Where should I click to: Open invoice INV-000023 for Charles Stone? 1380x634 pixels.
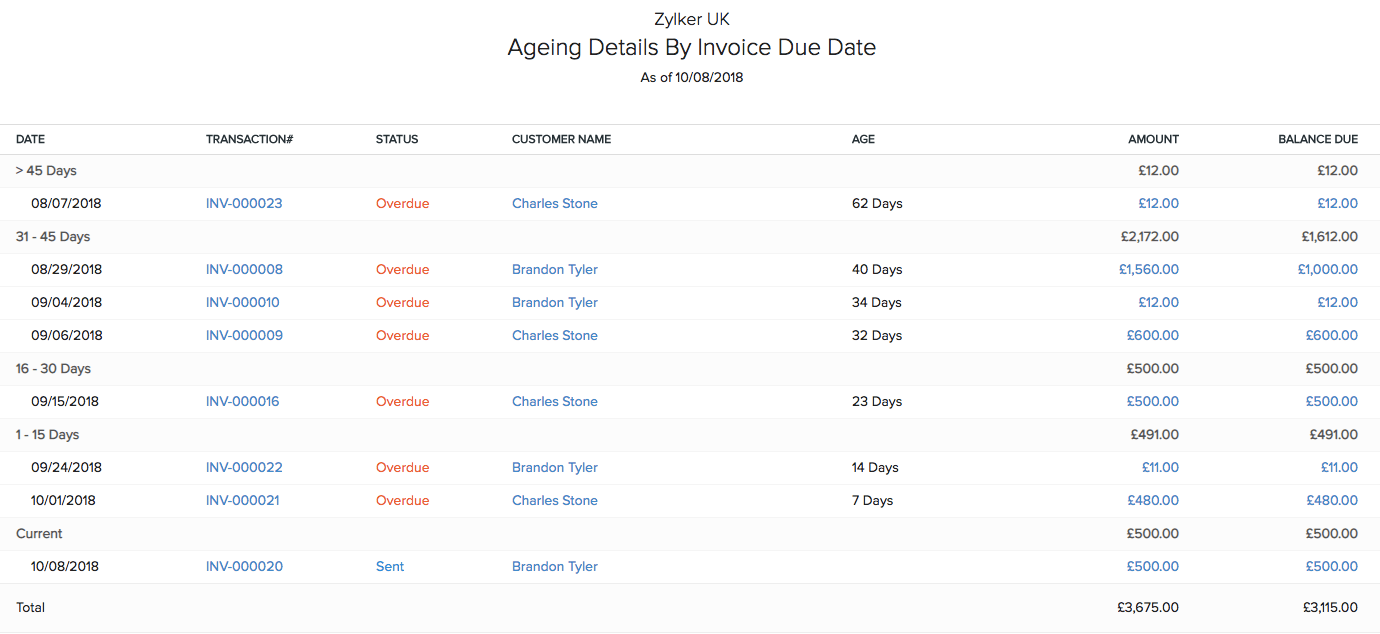point(244,203)
